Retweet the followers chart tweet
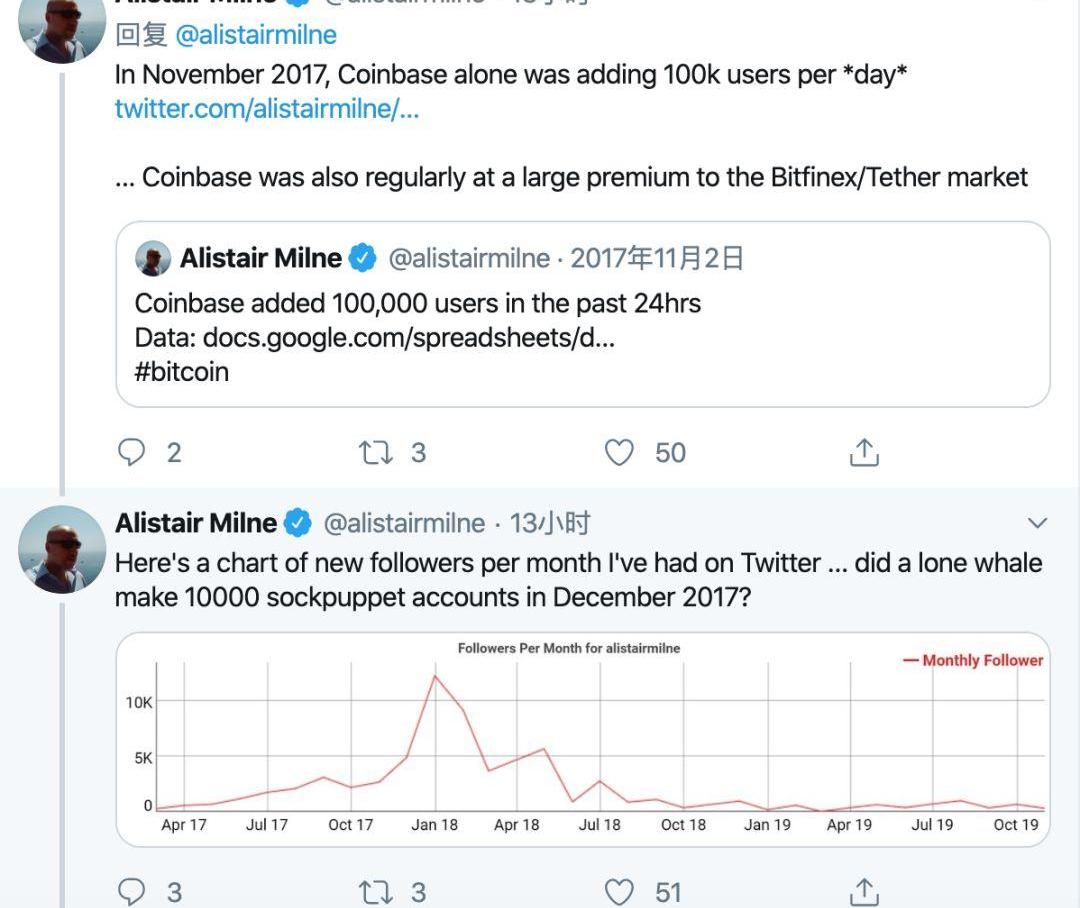1080x908 pixels. tap(376, 891)
